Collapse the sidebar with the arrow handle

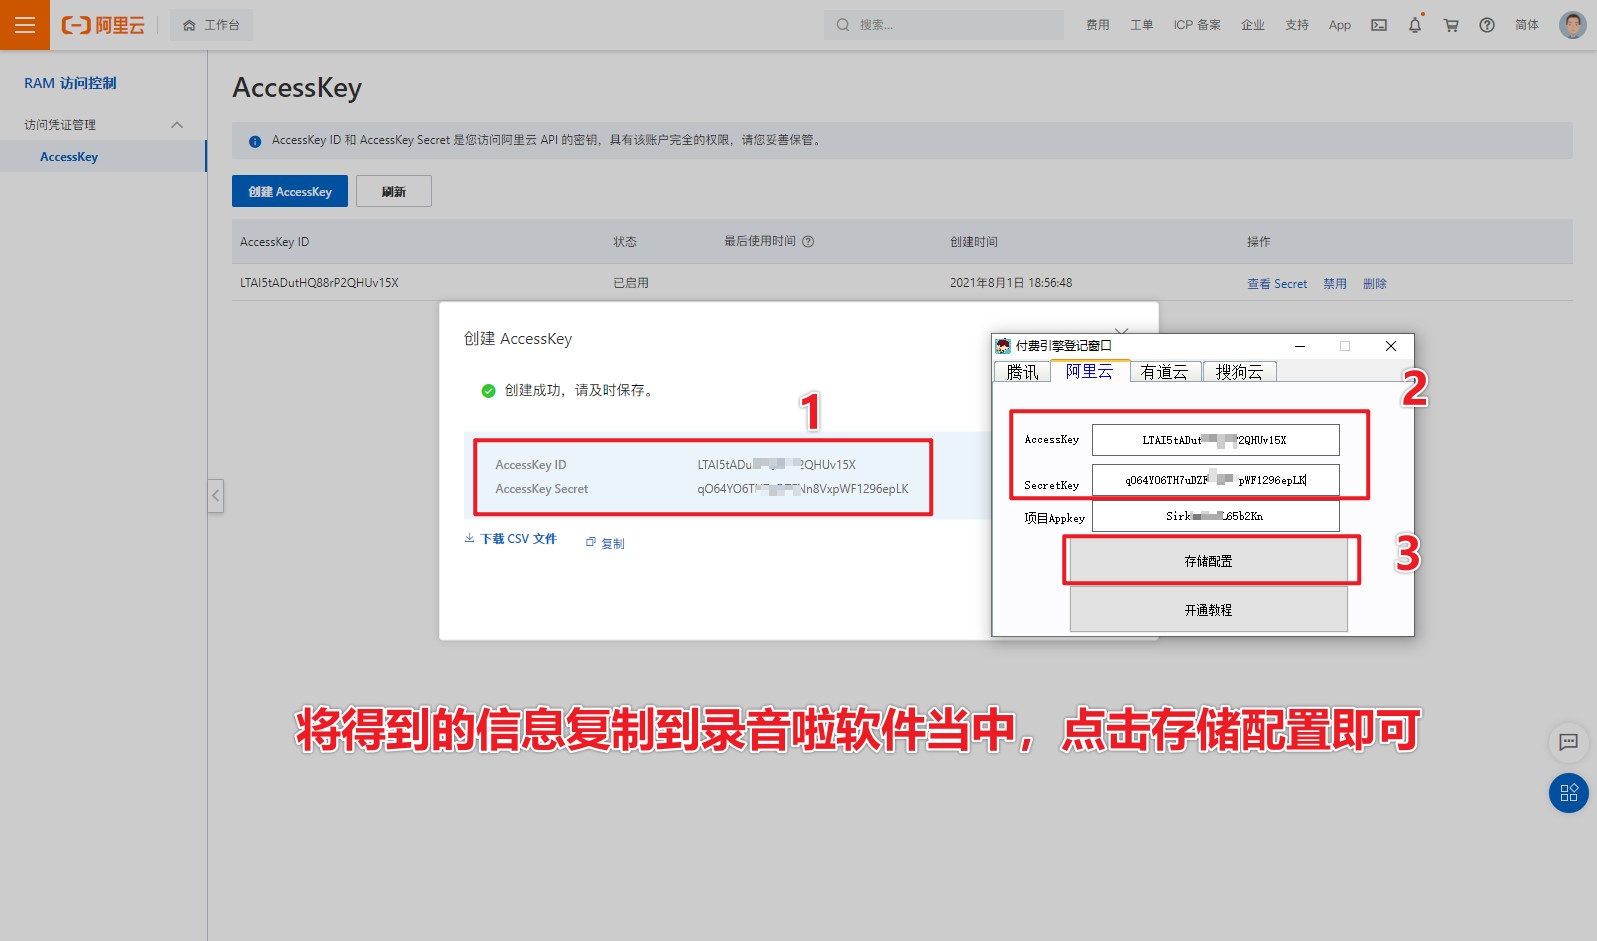point(215,496)
